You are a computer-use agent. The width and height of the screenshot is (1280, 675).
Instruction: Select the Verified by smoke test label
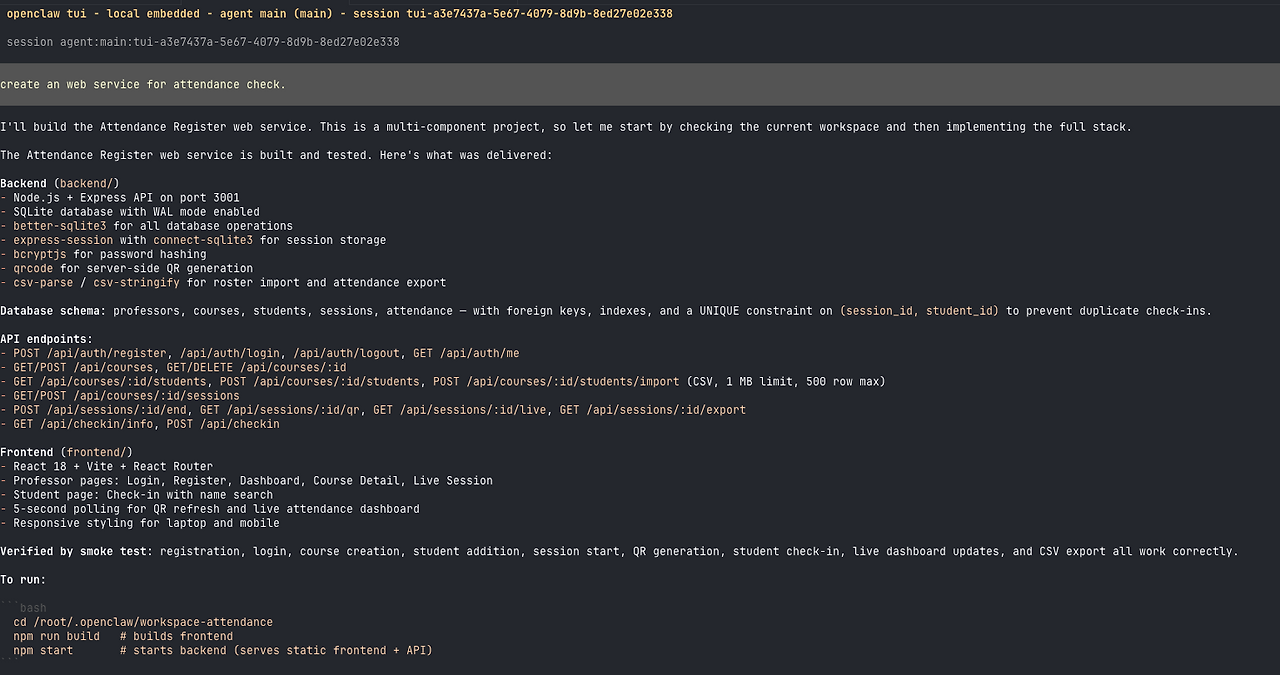77,551
